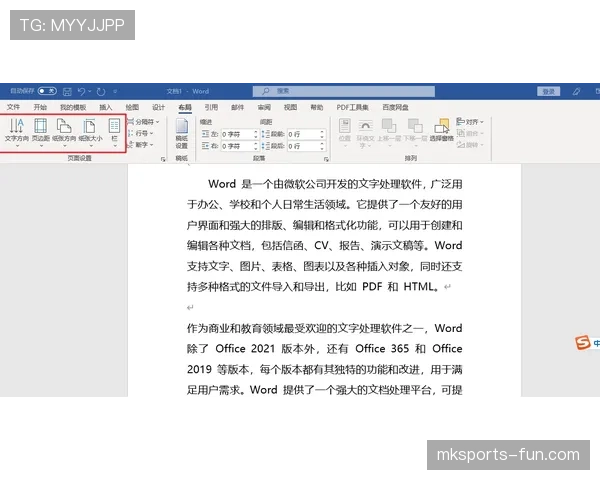Viewport: 600px width, 480px height.
Task: Decrease 段后 spacing with the down arrow
Action: tap(322, 149)
